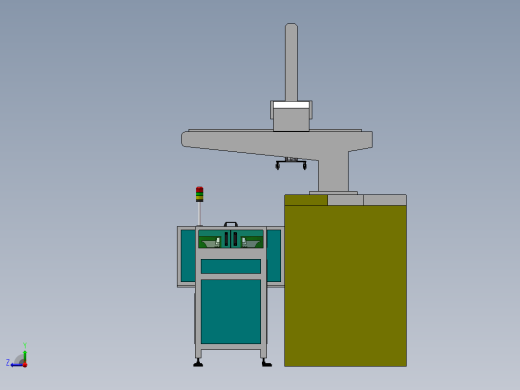This screenshot has width=520, height=390.
Task: Select the robot's long horizontal arm
Action: click(277, 144)
